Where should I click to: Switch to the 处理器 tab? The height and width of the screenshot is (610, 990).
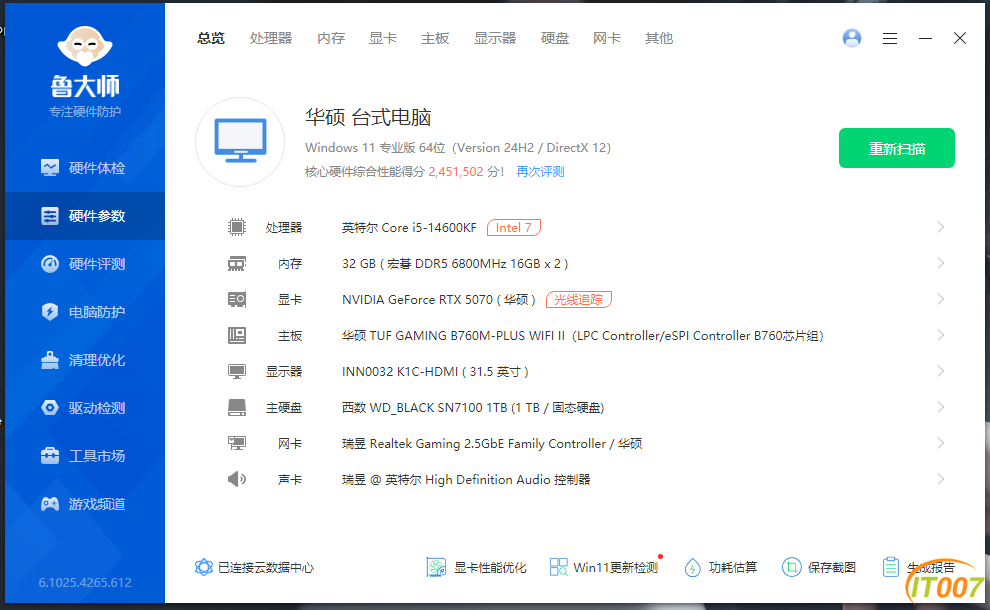(x=271, y=39)
